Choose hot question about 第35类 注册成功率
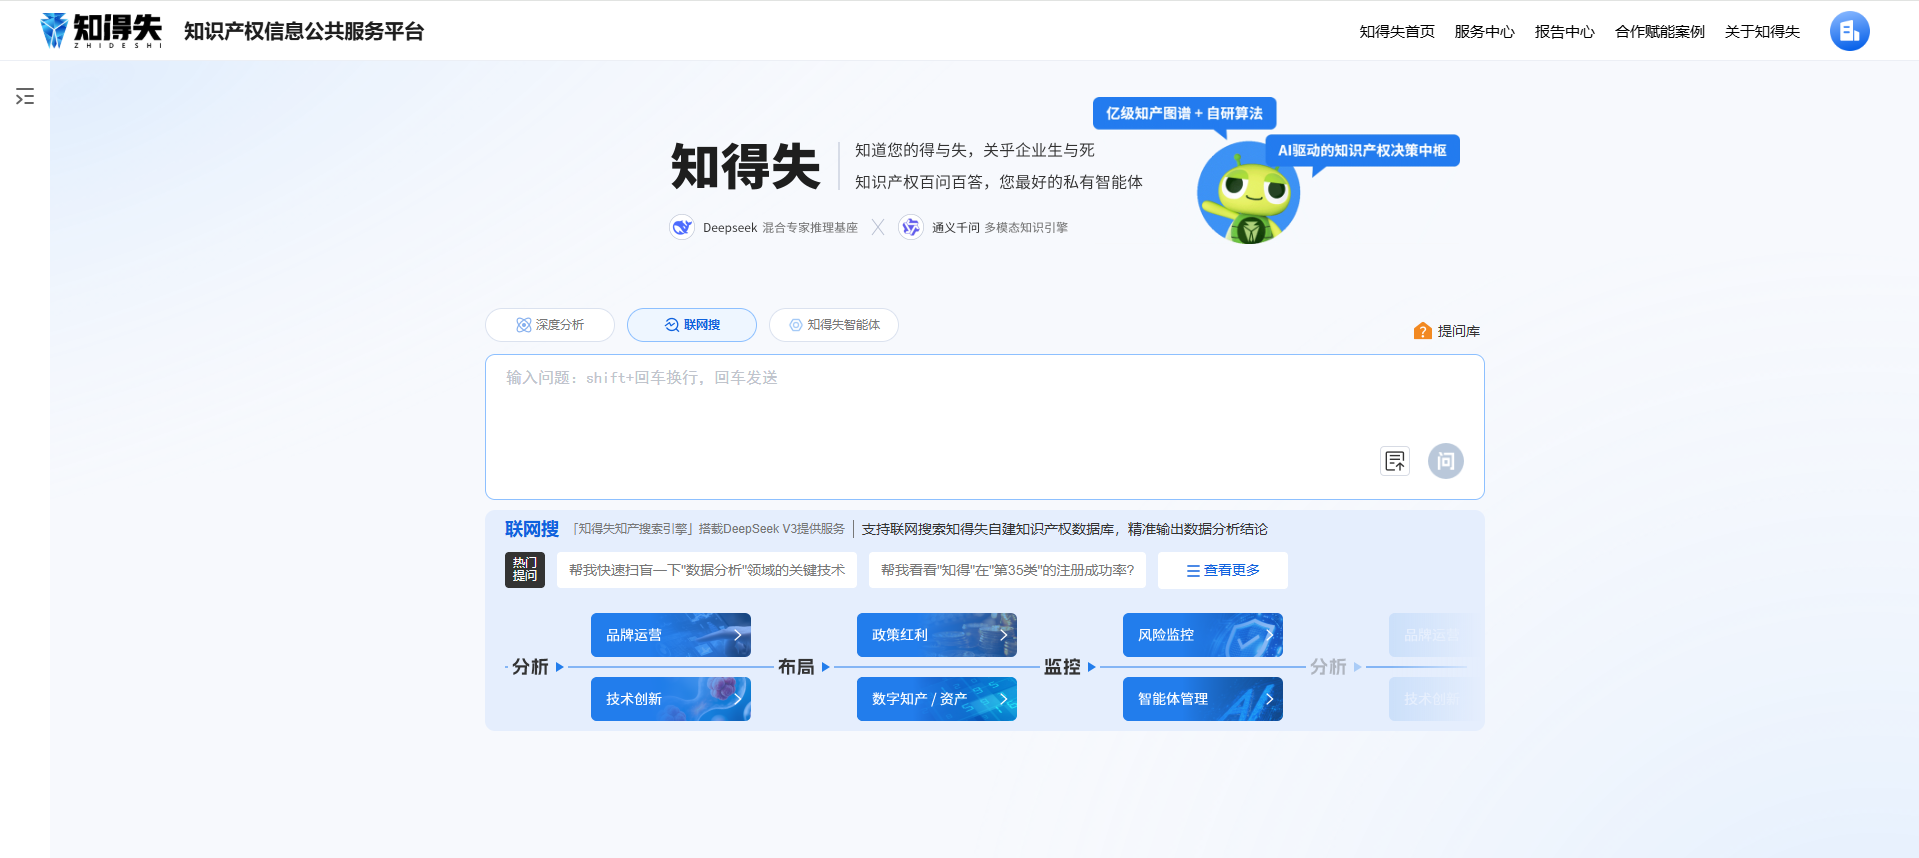1919x858 pixels. [x=1007, y=570]
